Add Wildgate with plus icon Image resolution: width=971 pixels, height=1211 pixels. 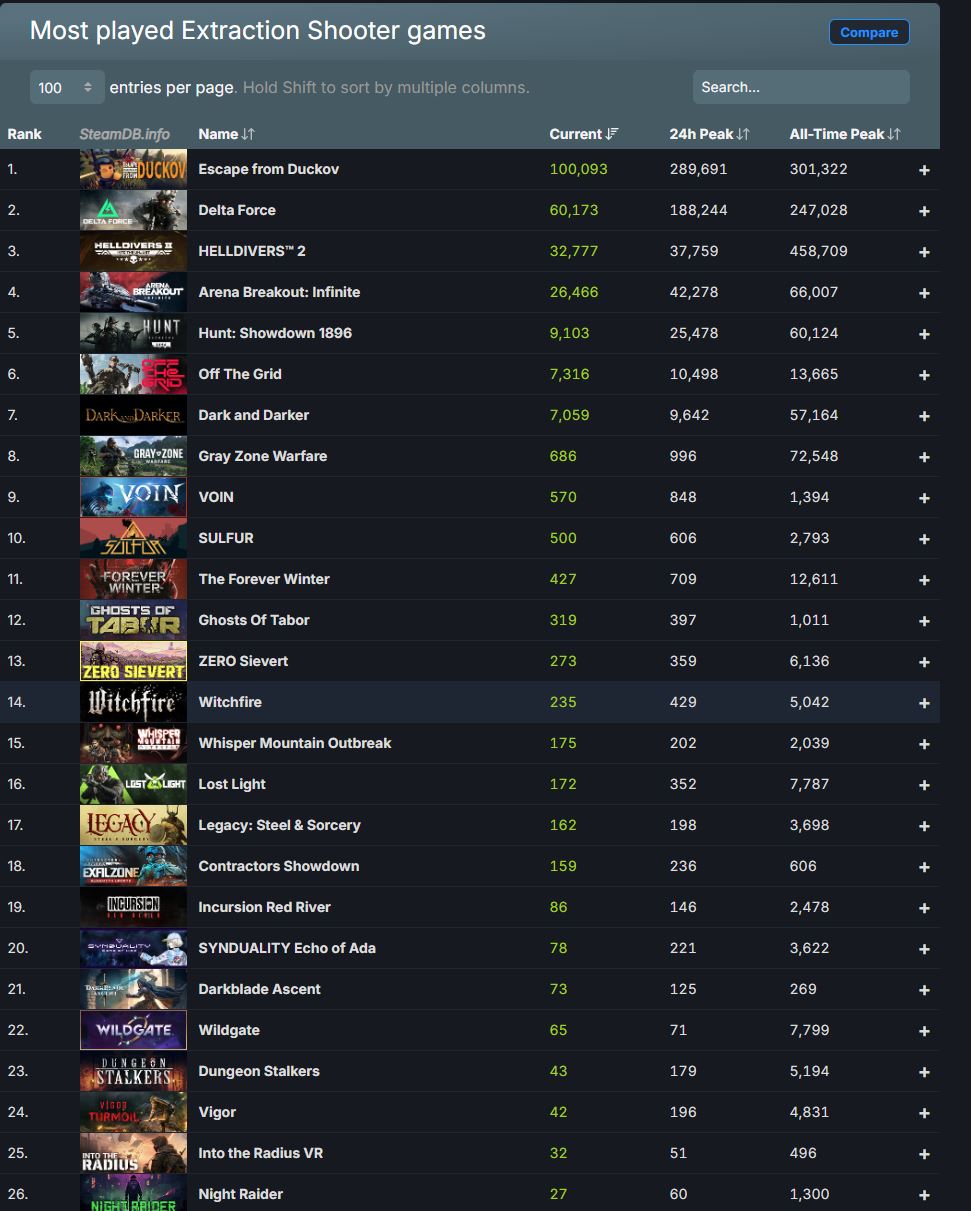point(924,1031)
